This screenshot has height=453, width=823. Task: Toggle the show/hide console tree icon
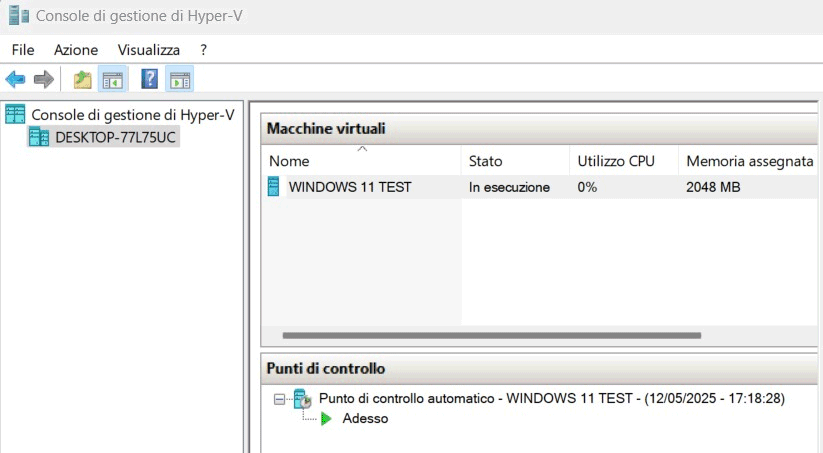pyautogui.click(x=113, y=79)
